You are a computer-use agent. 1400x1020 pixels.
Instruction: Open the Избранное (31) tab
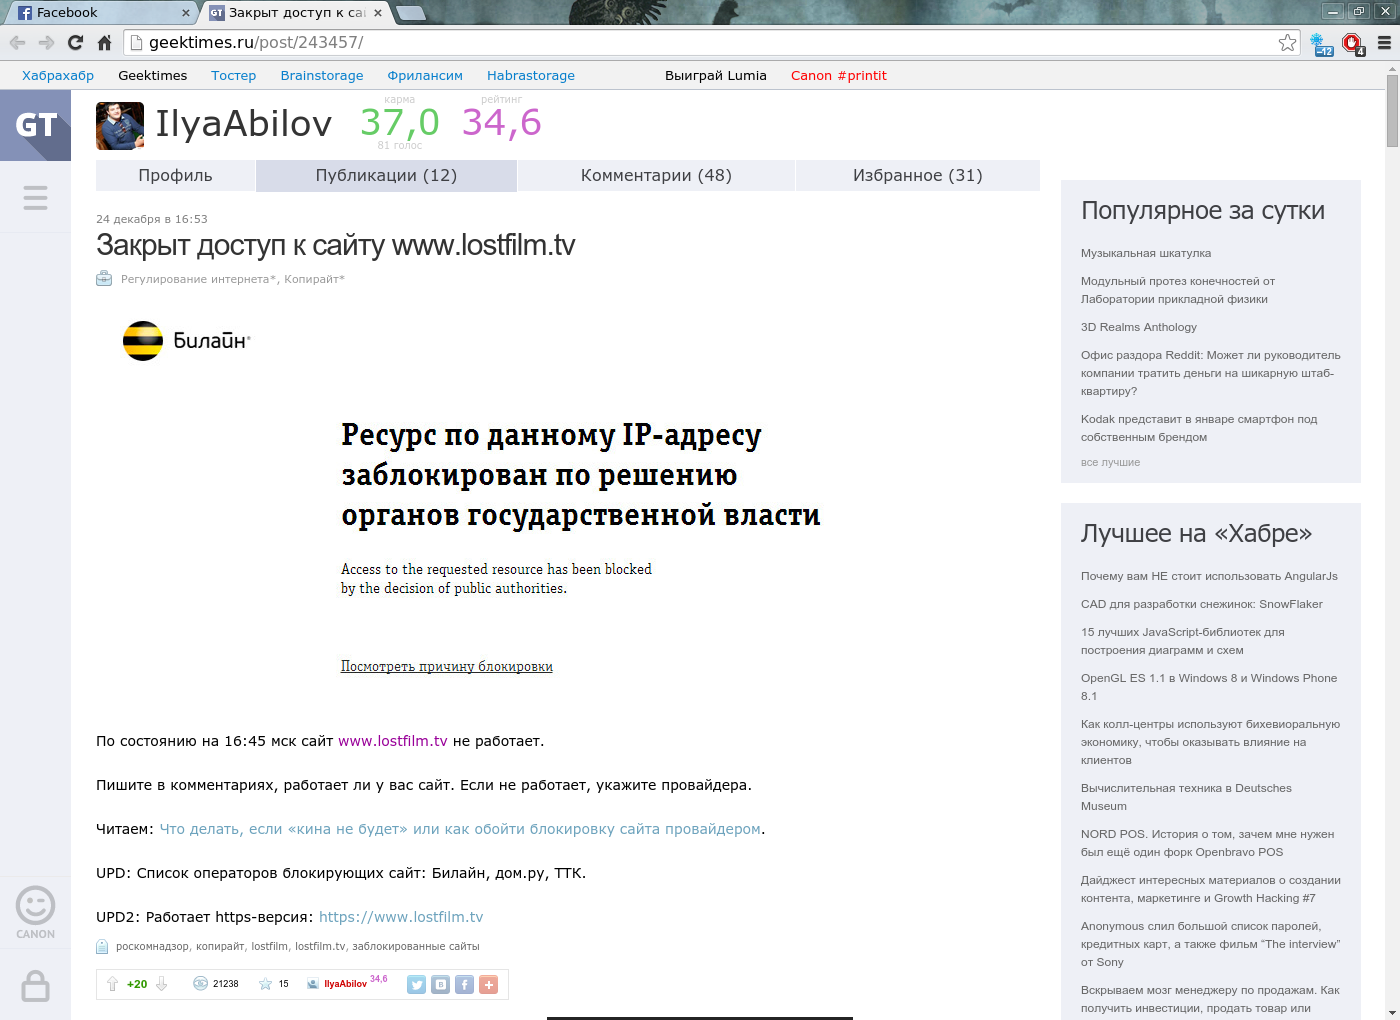[x=918, y=175]
